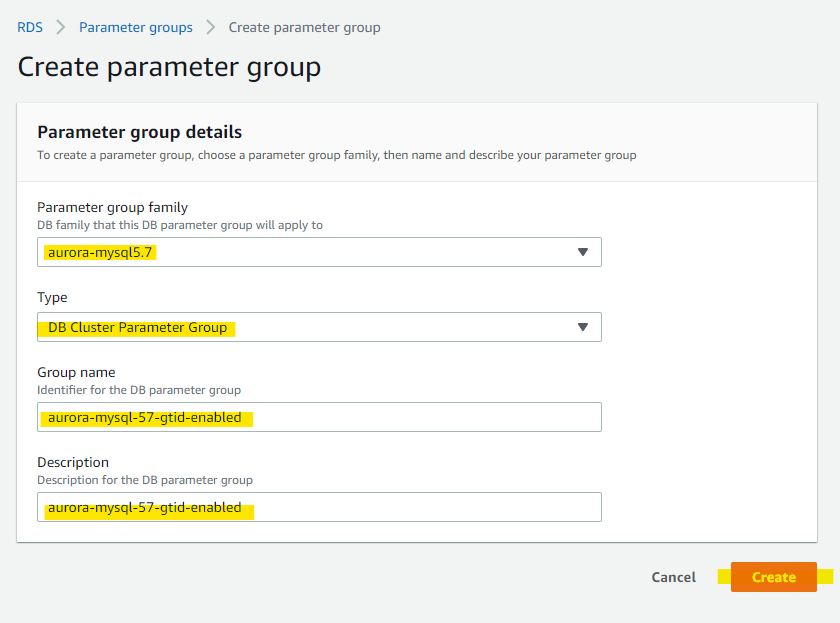Image resolution: width=840 pixels, height=623 pixels.
Task: Click the large 'Create parameter group' page heading
Action: click(x=169, y=67)
